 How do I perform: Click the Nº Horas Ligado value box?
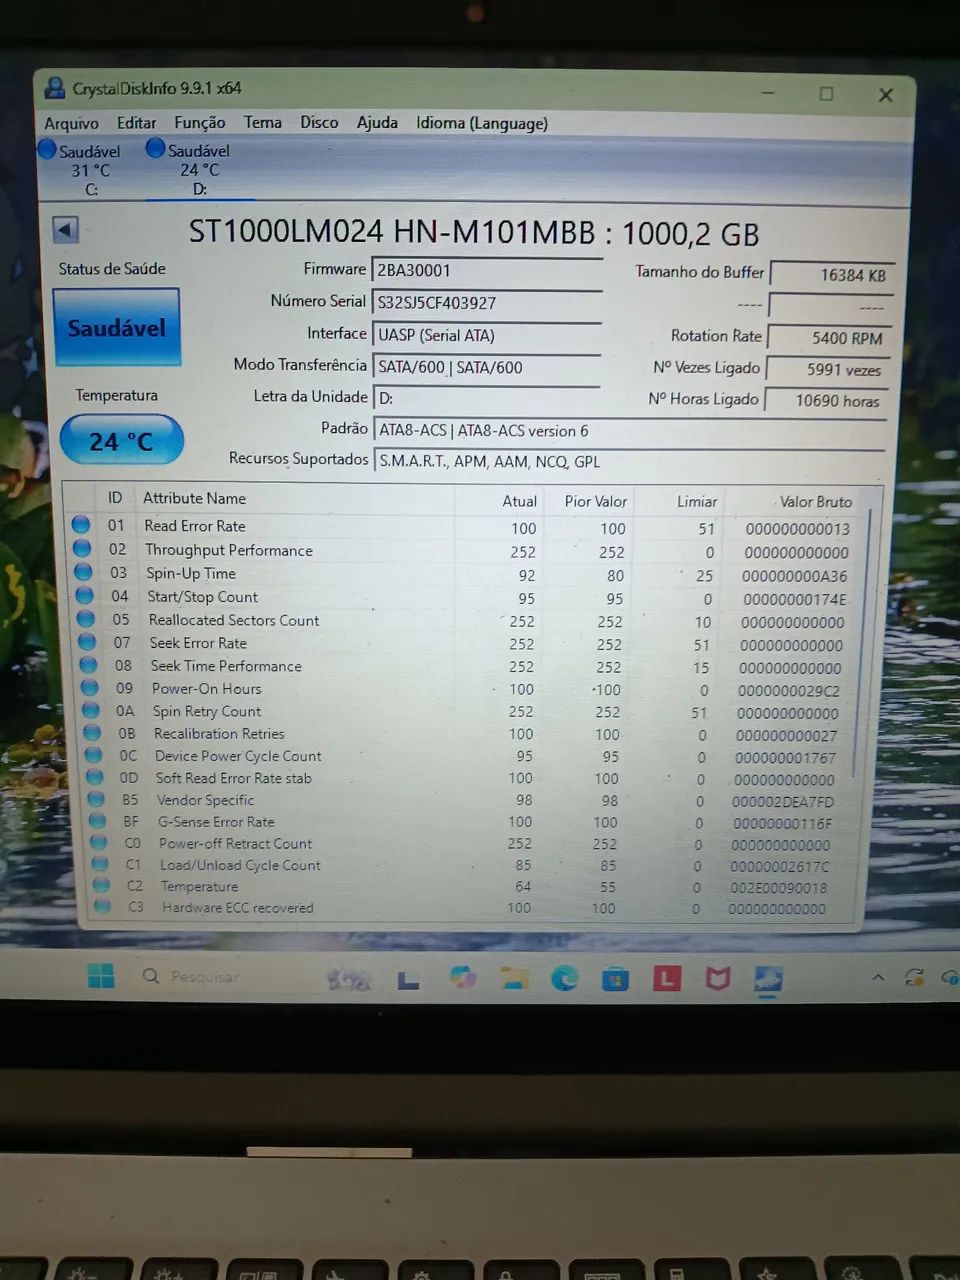(827, 400)
